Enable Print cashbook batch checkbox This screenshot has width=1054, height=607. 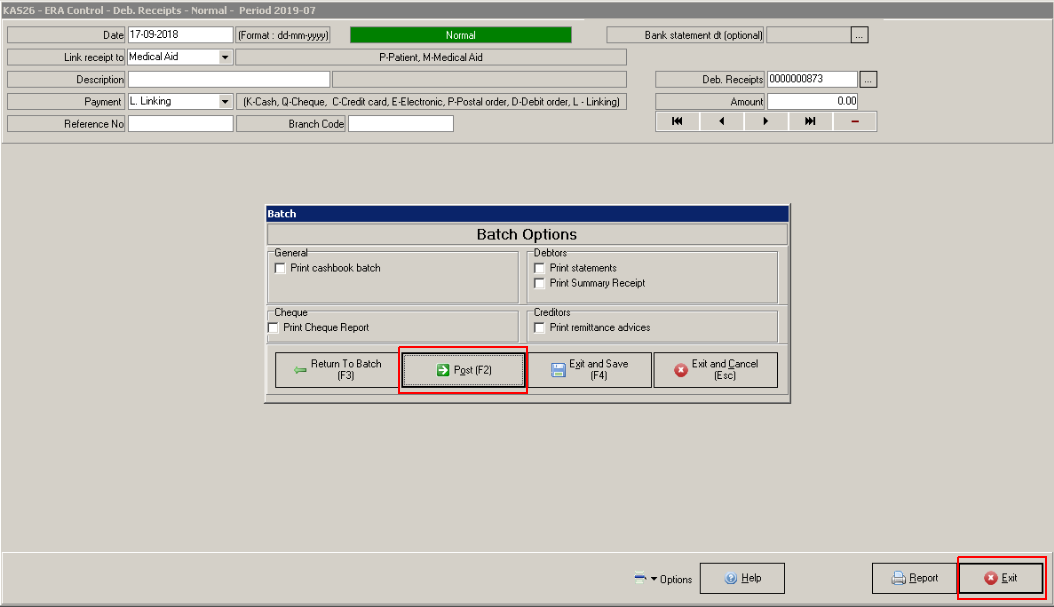pos(280,268)
